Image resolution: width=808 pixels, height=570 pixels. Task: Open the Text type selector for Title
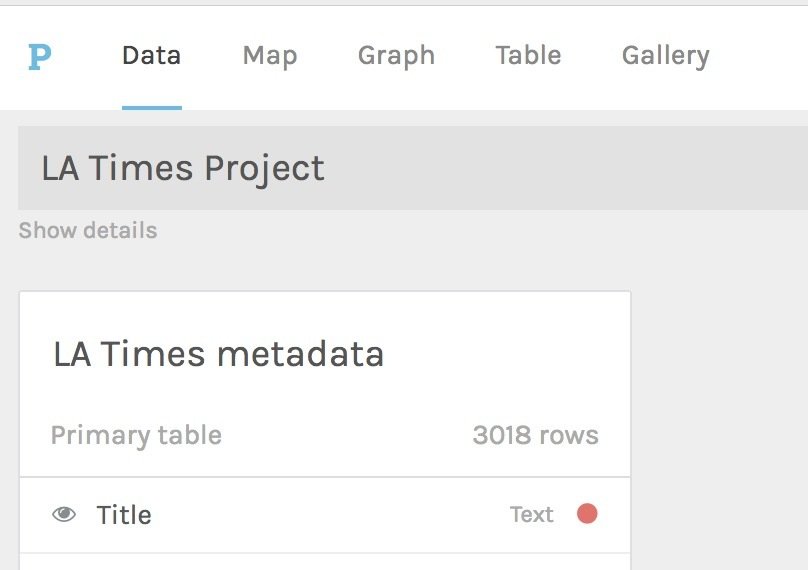(x=531, y=515)
